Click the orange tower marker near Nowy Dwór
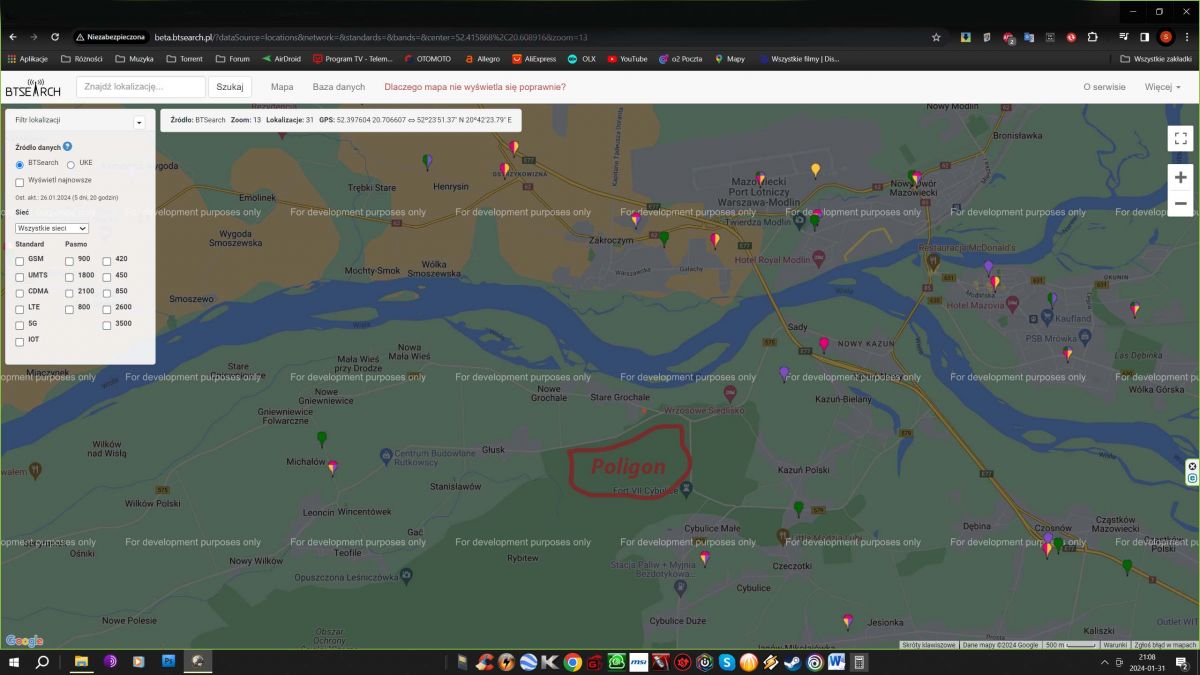Viewport: 1200px width, 675px height. (815, 170)
